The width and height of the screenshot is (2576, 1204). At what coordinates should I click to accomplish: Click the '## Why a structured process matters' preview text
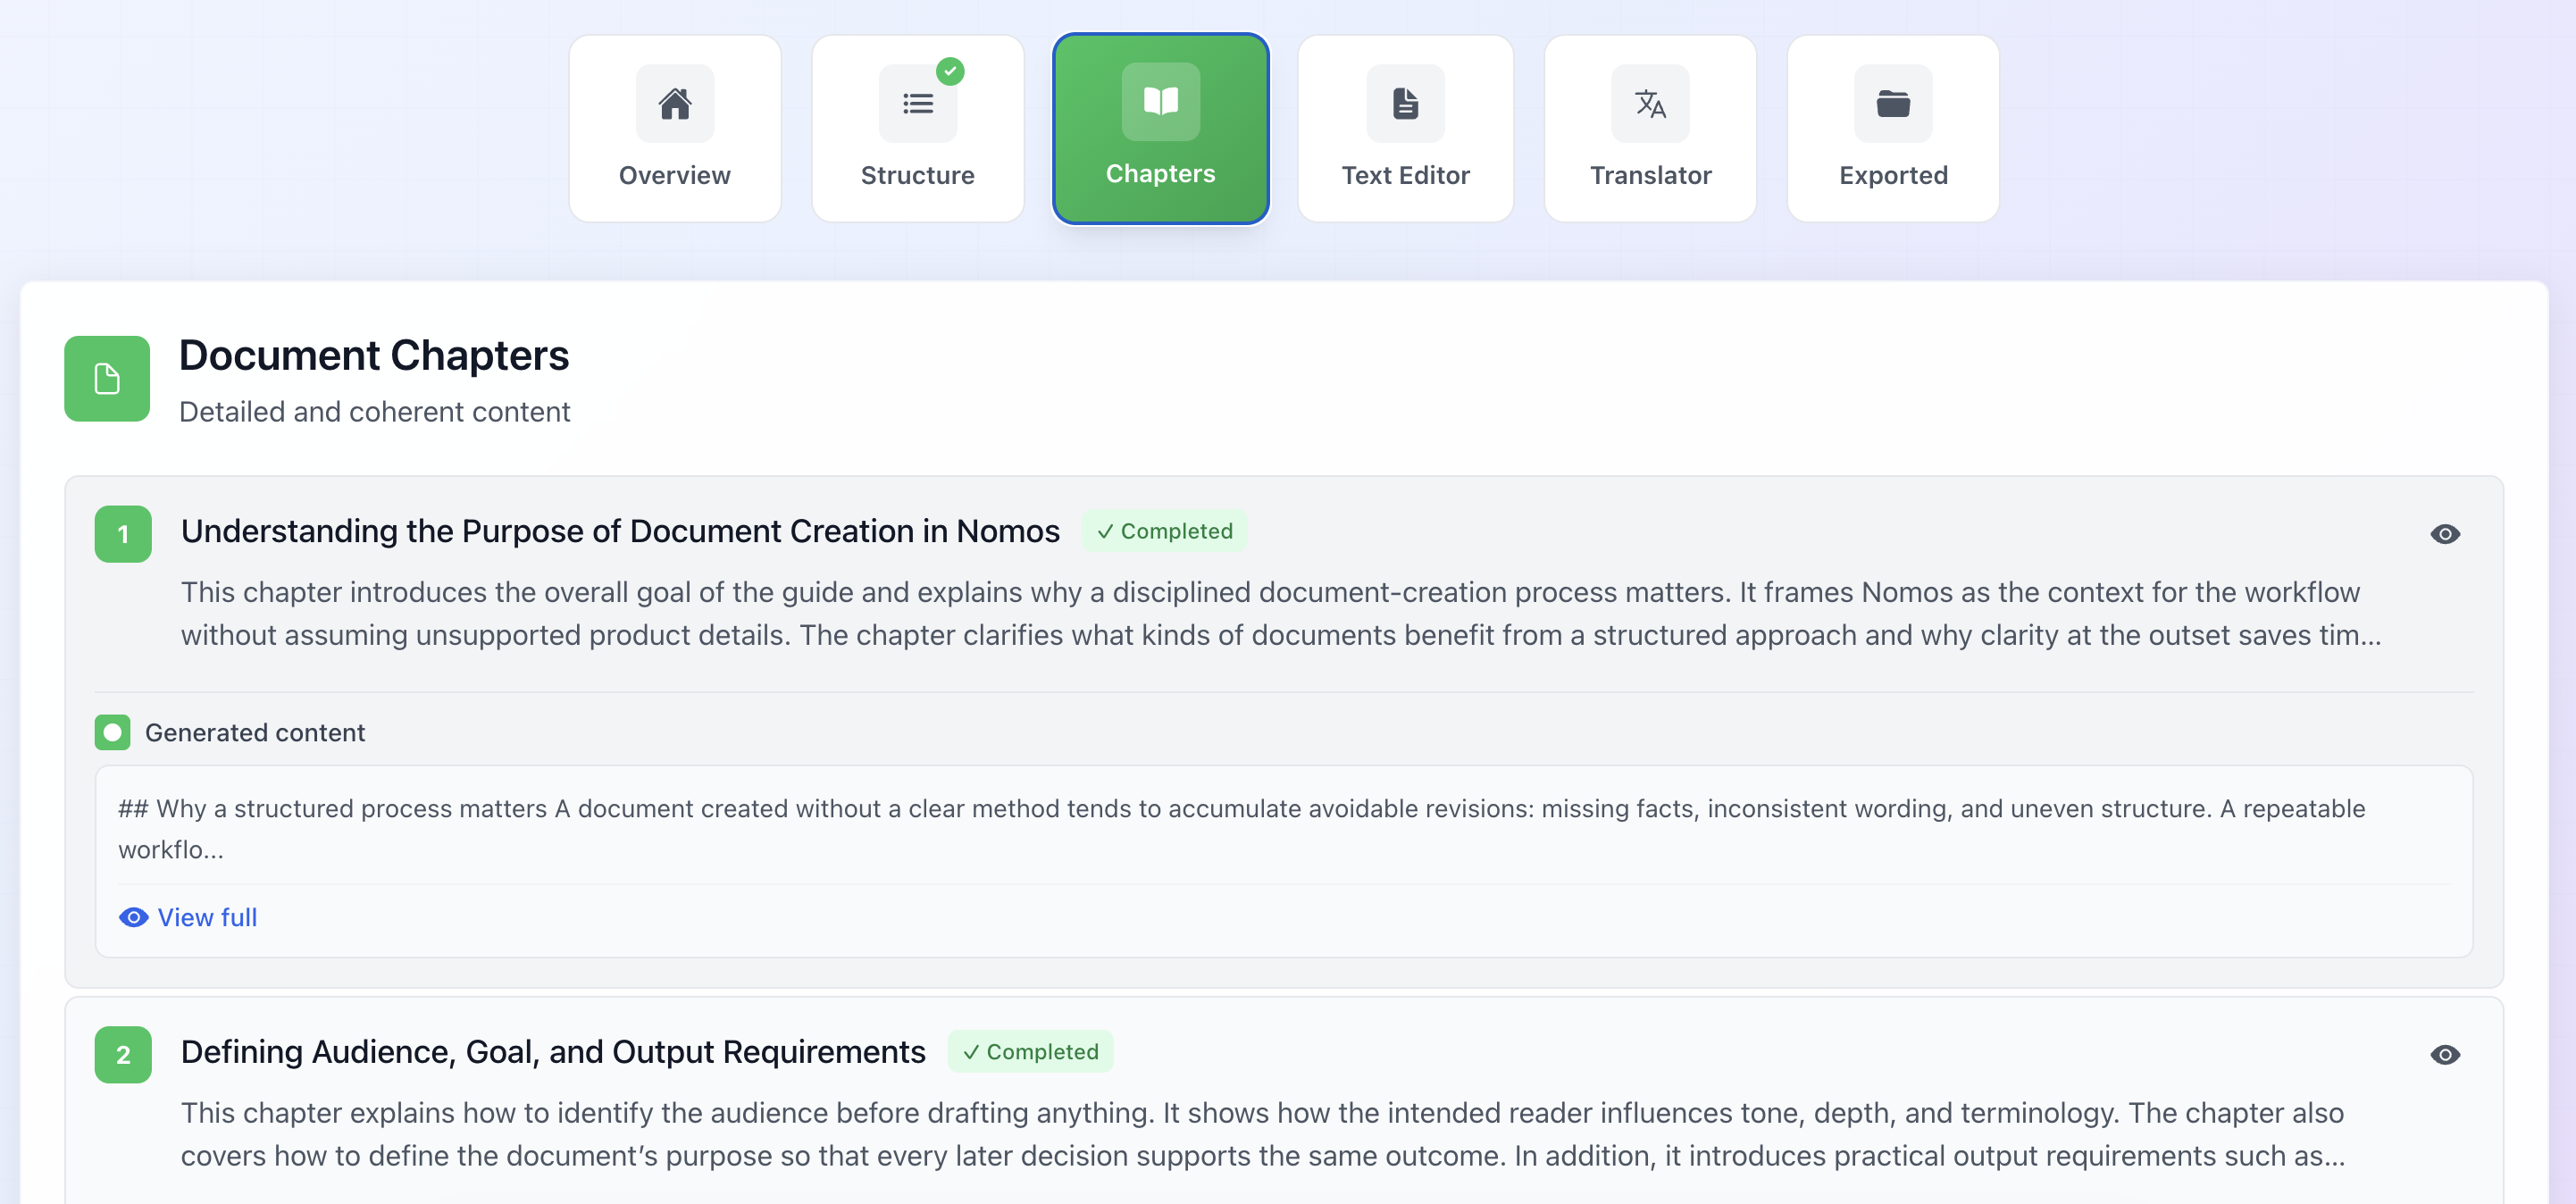[1242, 829]
